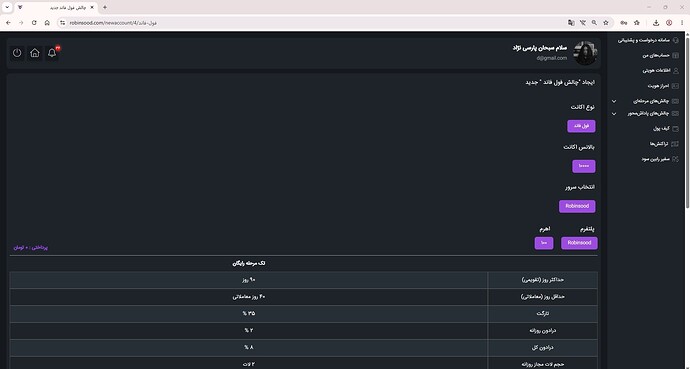
Task: Bookmark this page with the star icon
Action: coord(606,23)
